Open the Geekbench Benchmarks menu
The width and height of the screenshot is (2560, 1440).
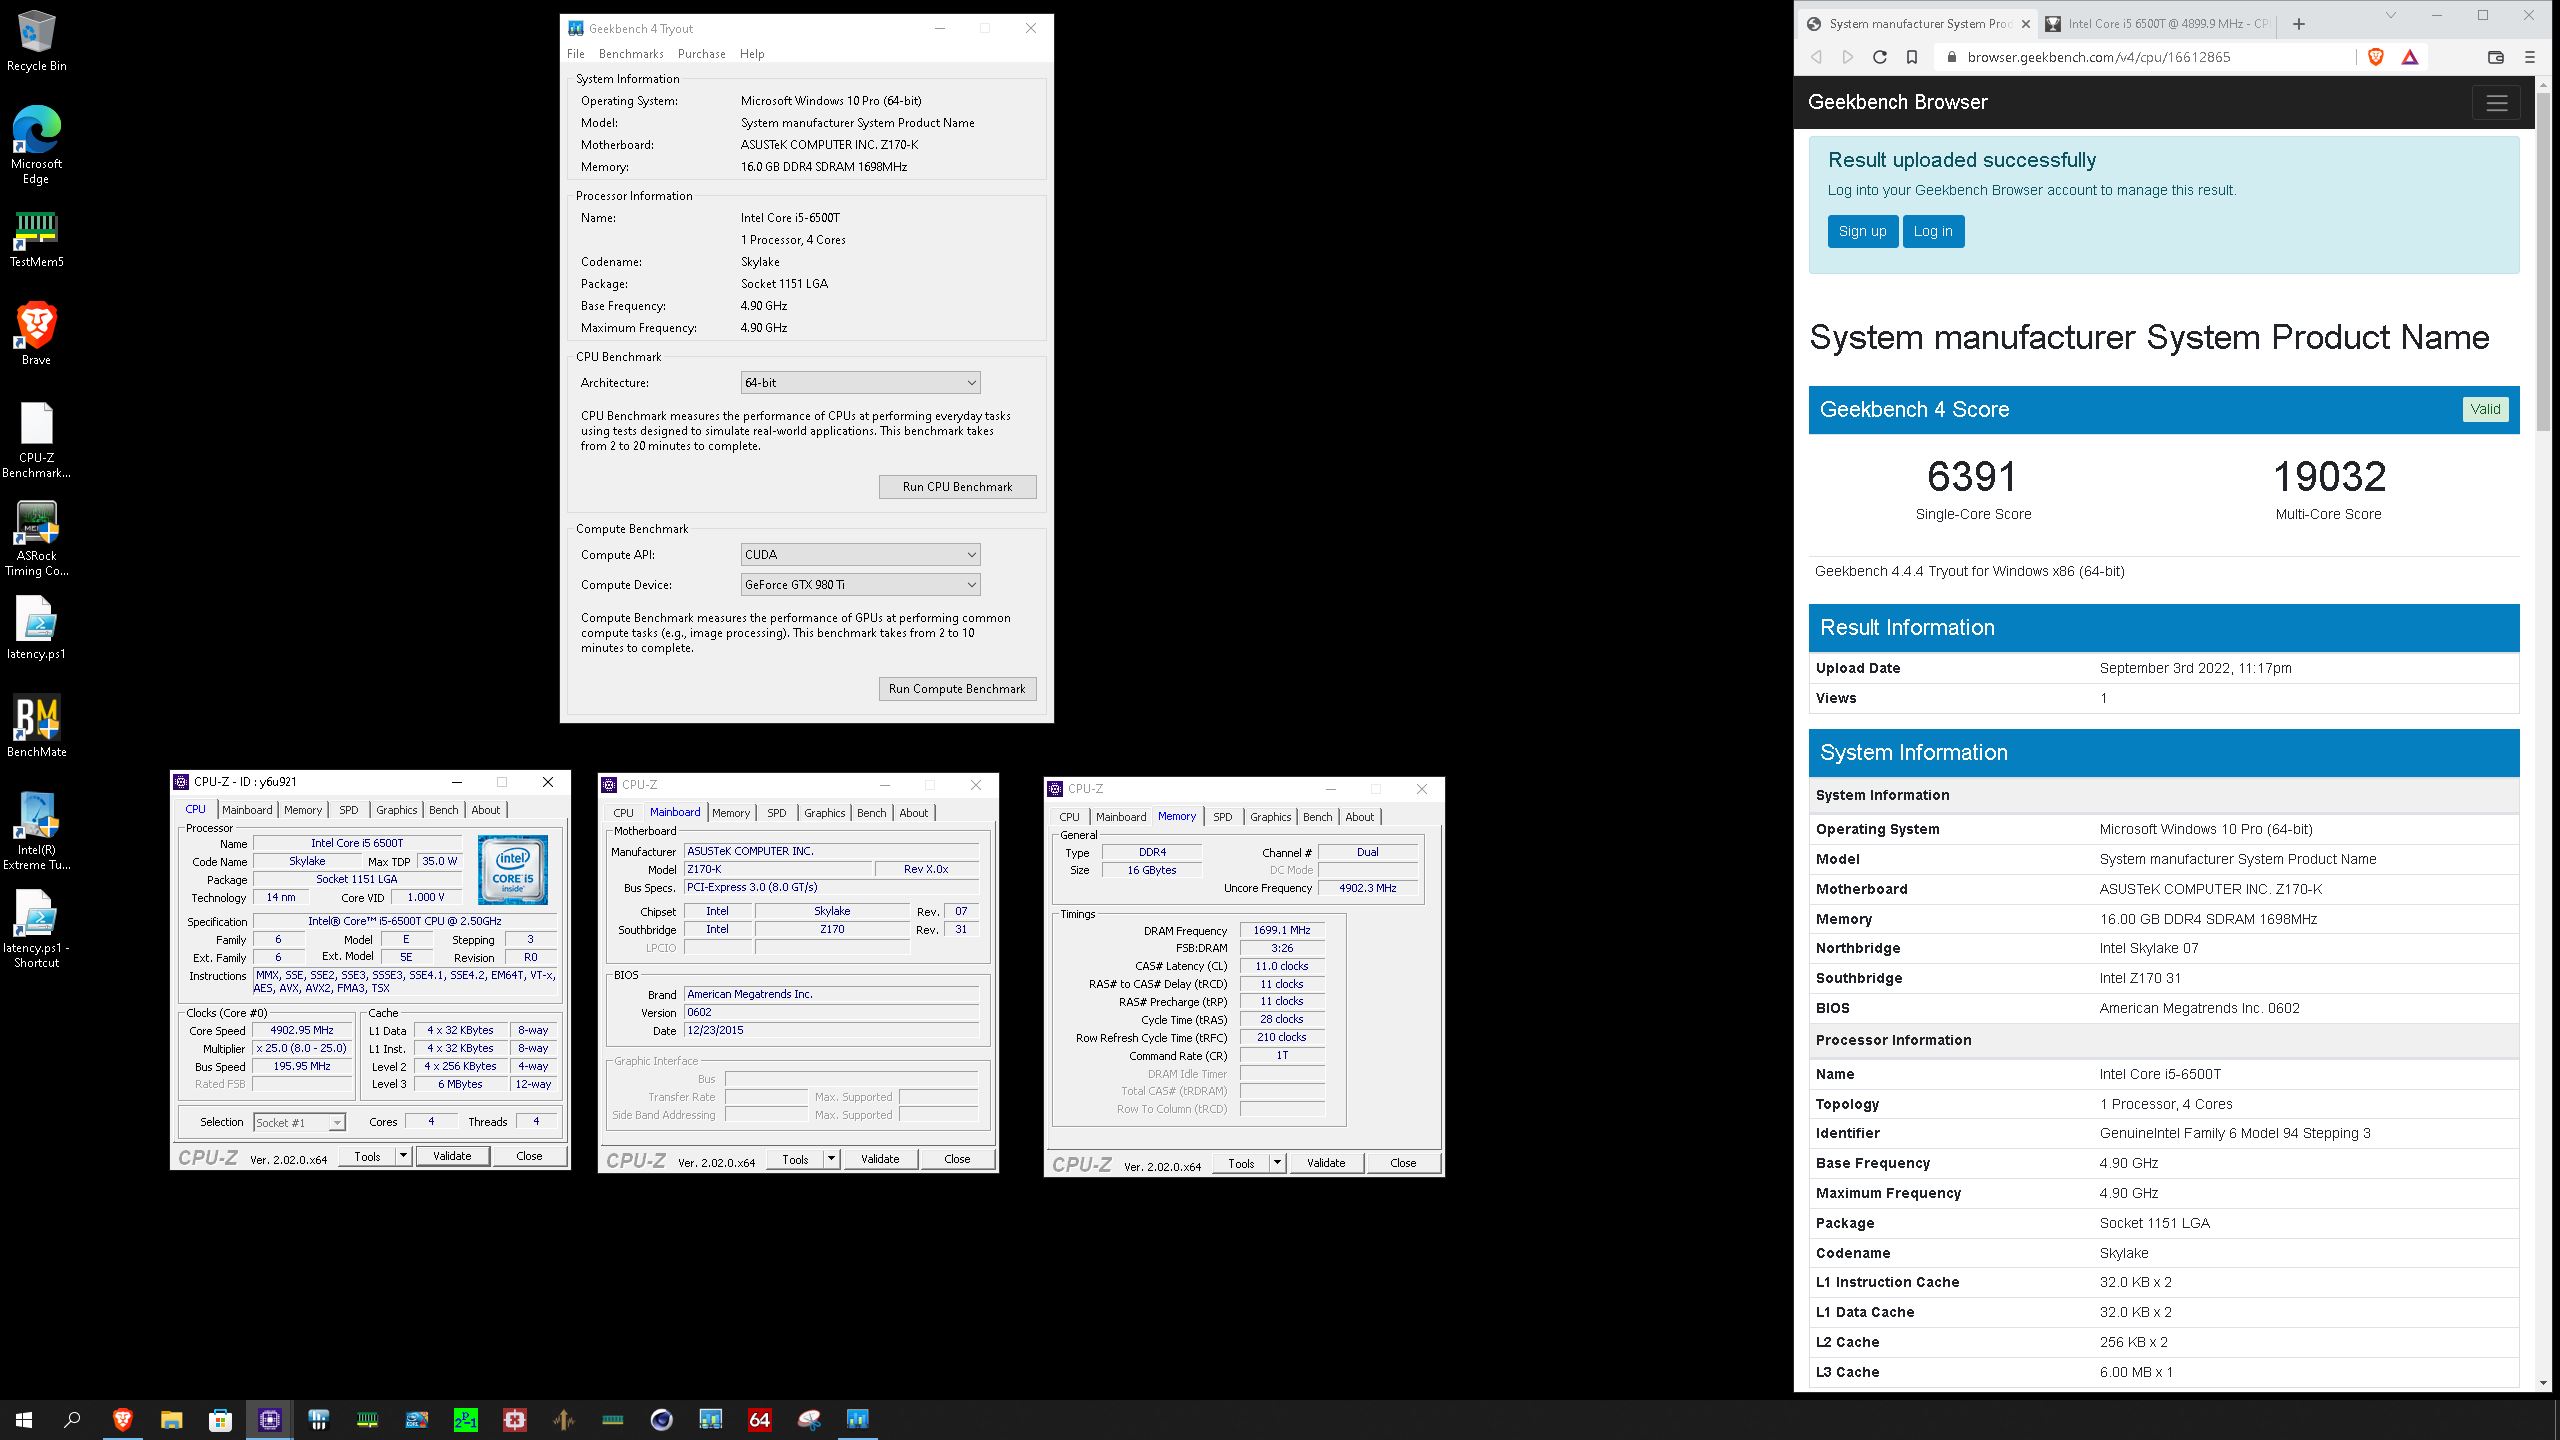631,54
